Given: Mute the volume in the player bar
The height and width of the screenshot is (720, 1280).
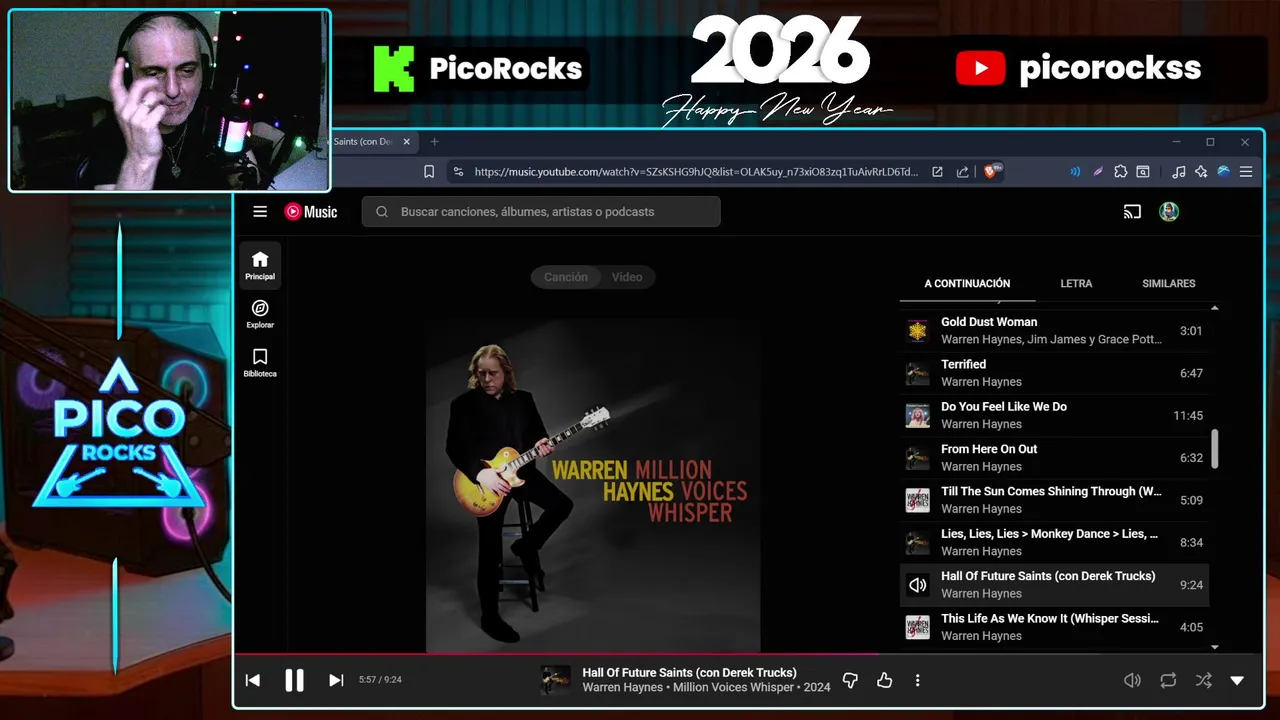Looking at the screenshot, I should (1132, 680).
